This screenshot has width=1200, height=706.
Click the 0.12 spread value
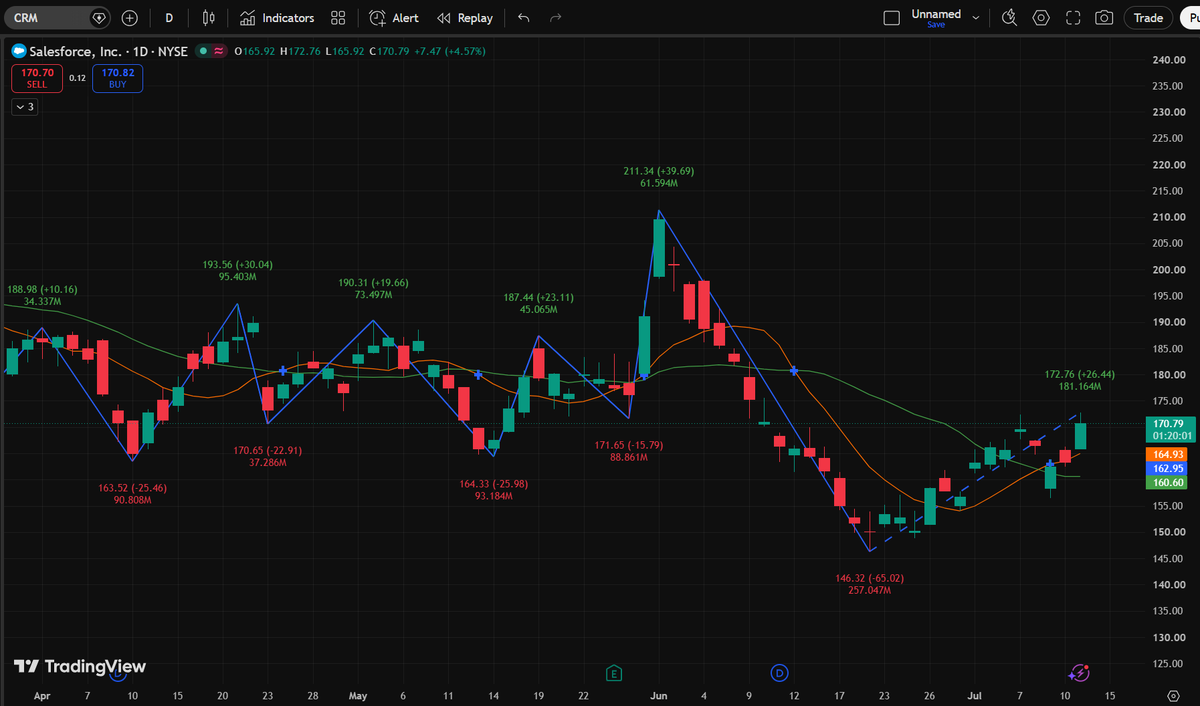pyautogui.click(x=77, y=78)
